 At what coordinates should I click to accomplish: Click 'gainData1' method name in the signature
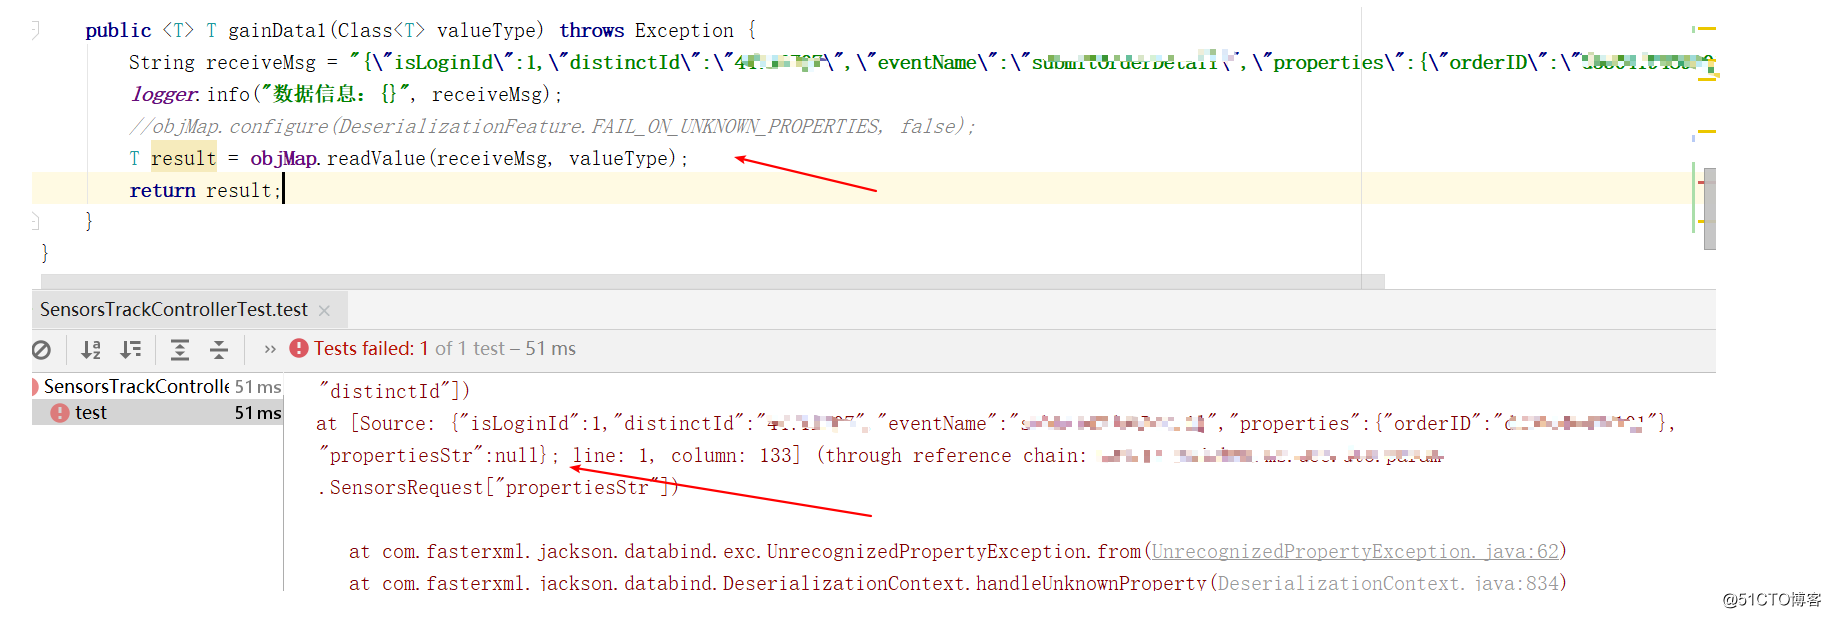click(x=278, y=31)
